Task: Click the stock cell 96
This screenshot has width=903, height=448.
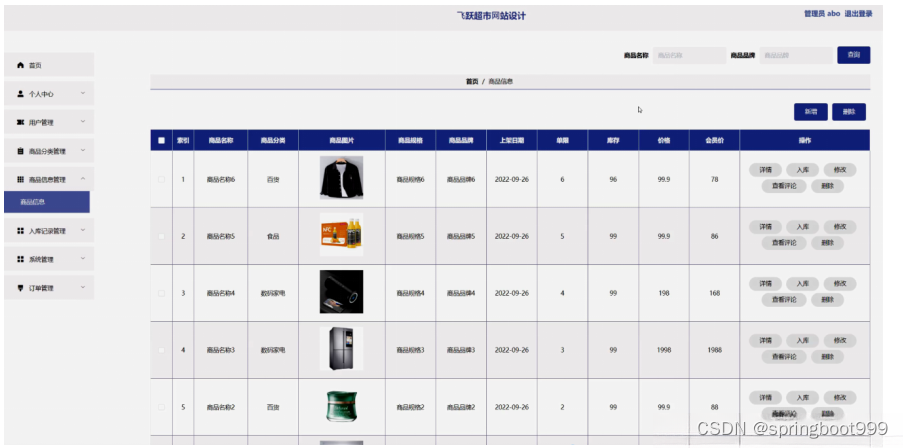Action: 613,179
